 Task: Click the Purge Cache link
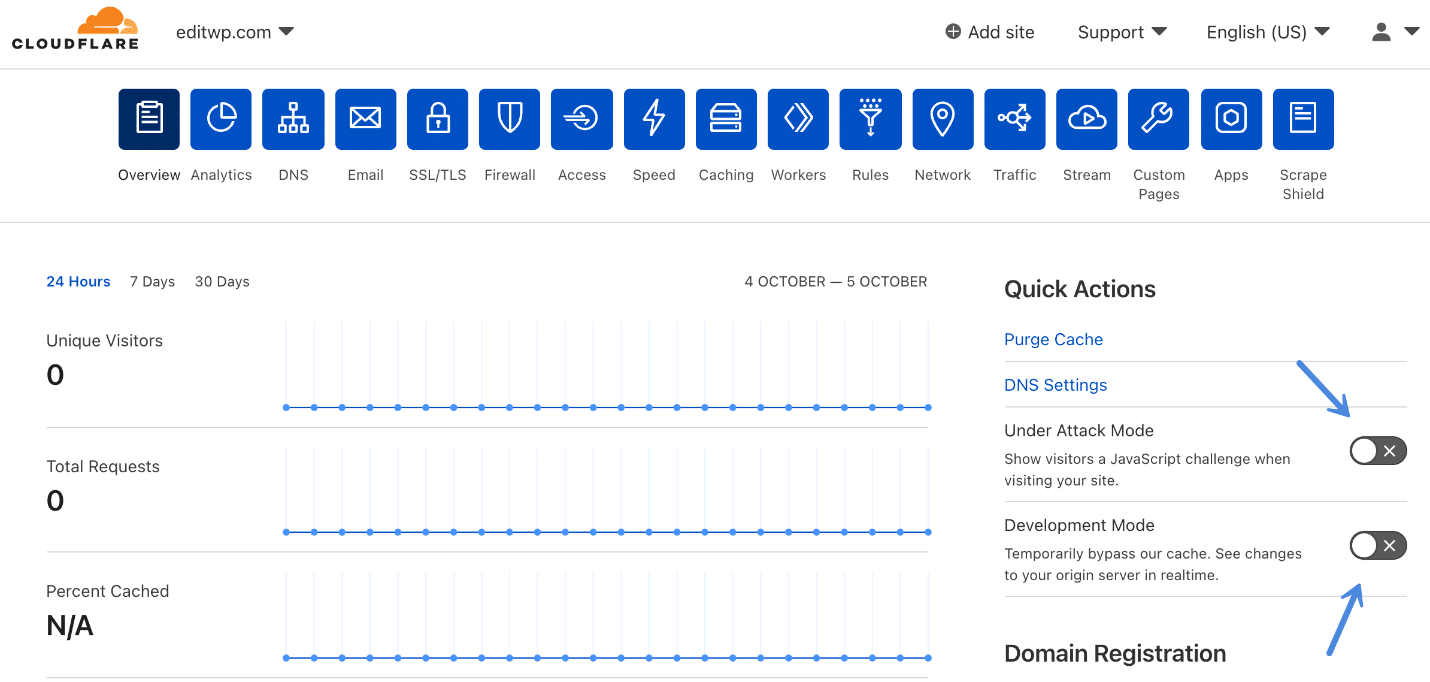click(x=1053, y=339)
